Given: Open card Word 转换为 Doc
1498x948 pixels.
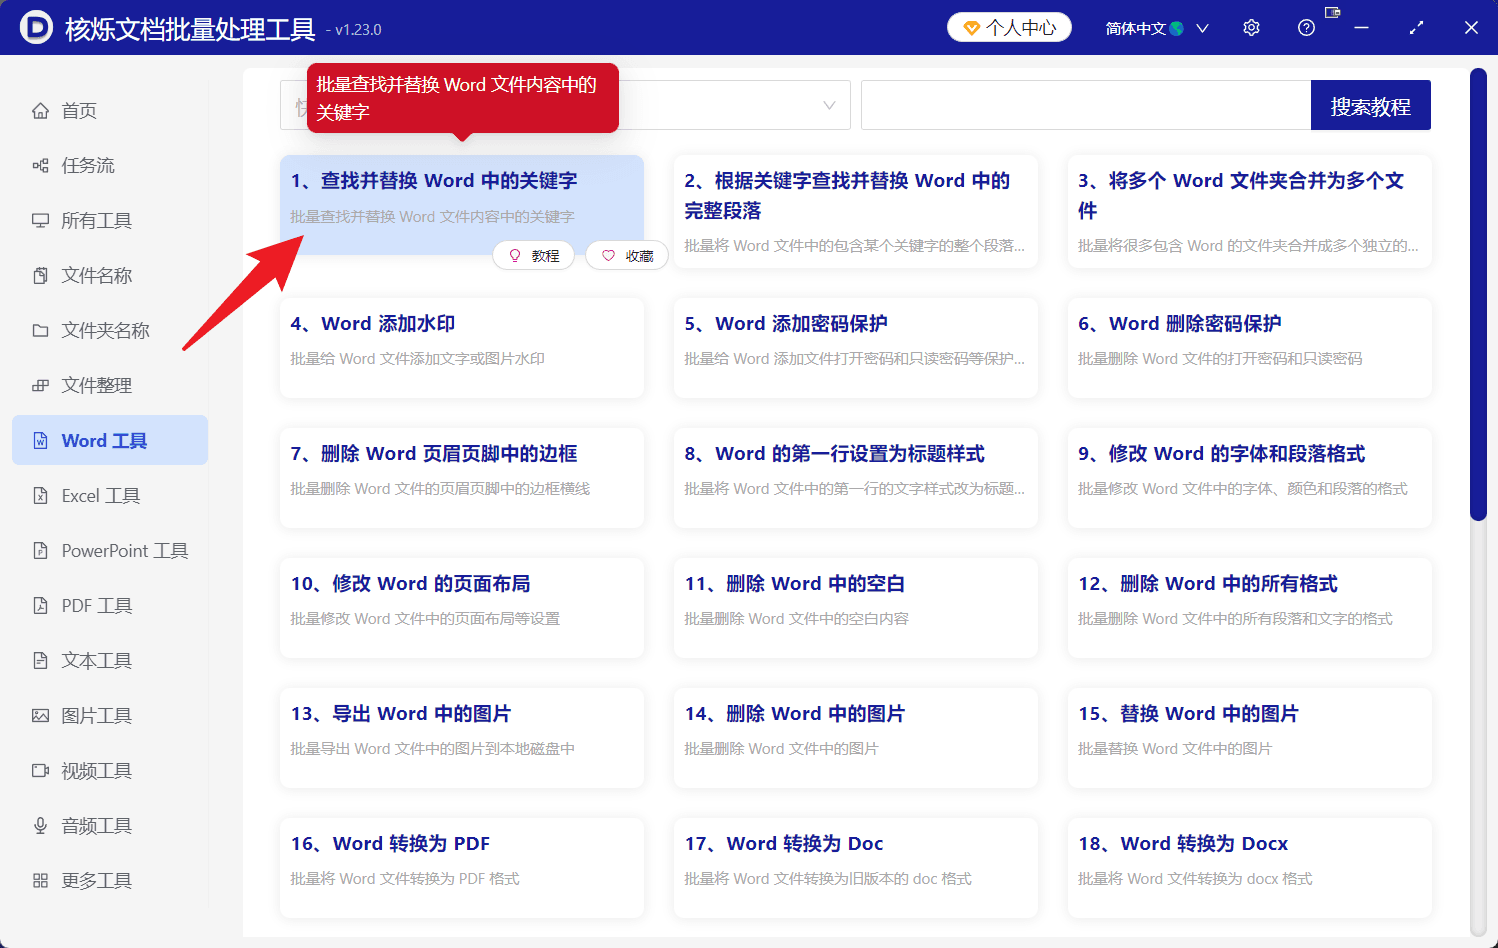Looking at the screenshot, I should coord(856,868).
